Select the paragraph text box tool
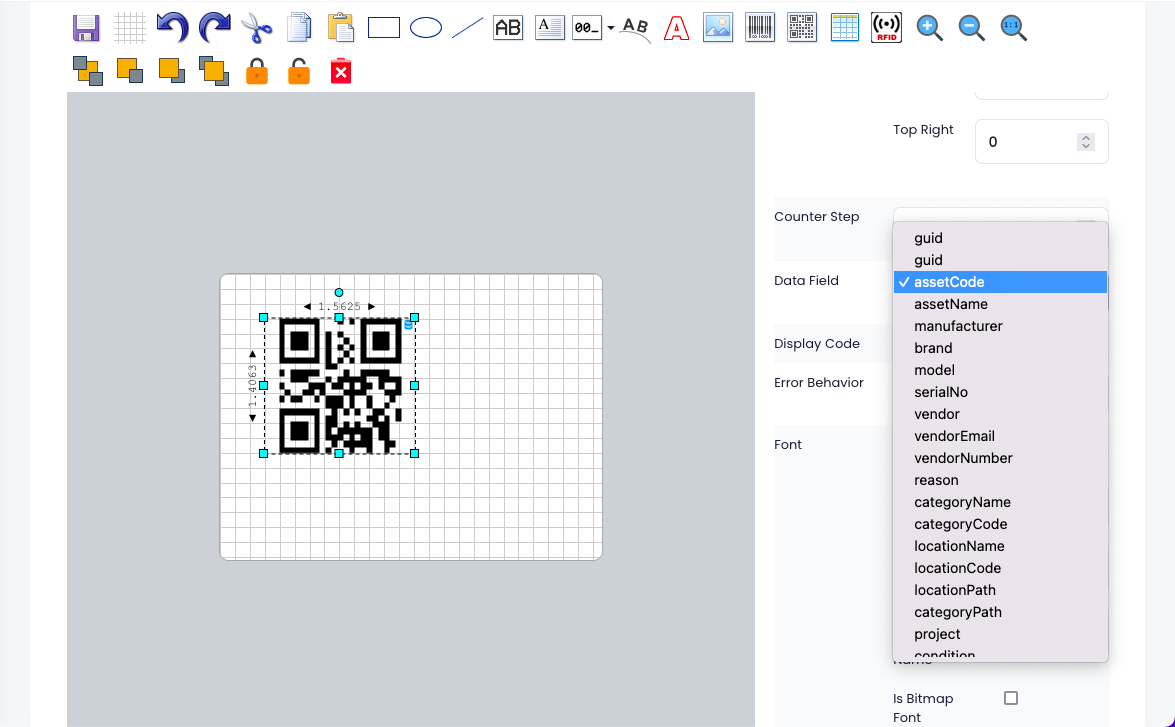The width and height of the screenshot is (1175, 727). [x=549, y=28]
